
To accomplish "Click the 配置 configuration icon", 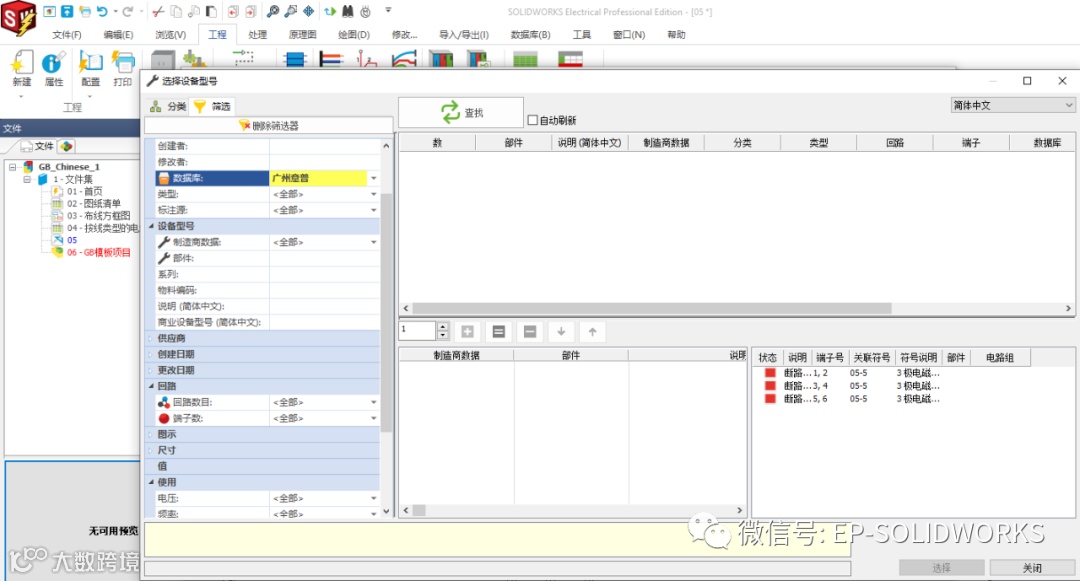I will point(90,63).
